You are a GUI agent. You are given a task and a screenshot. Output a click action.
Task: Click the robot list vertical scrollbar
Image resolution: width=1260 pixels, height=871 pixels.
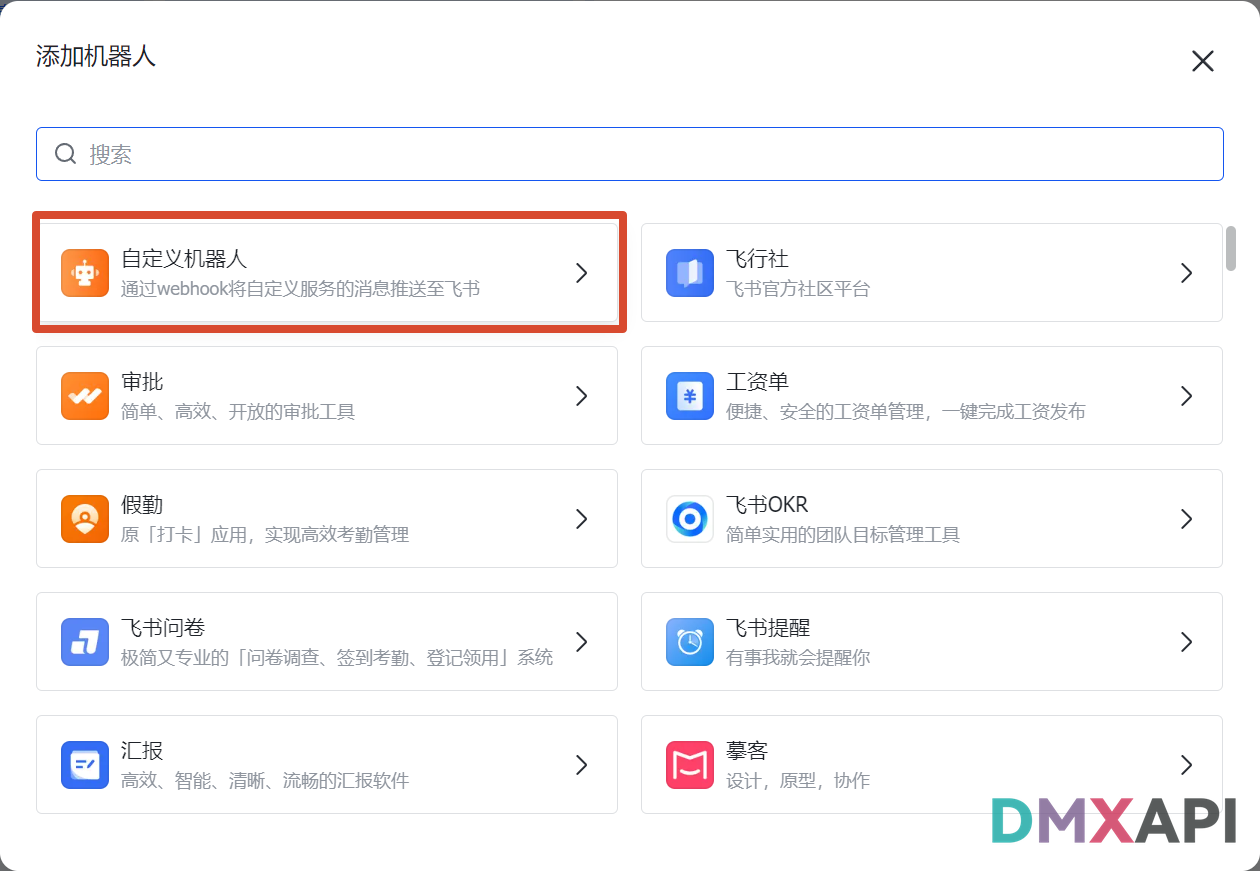coord(1231,248)
